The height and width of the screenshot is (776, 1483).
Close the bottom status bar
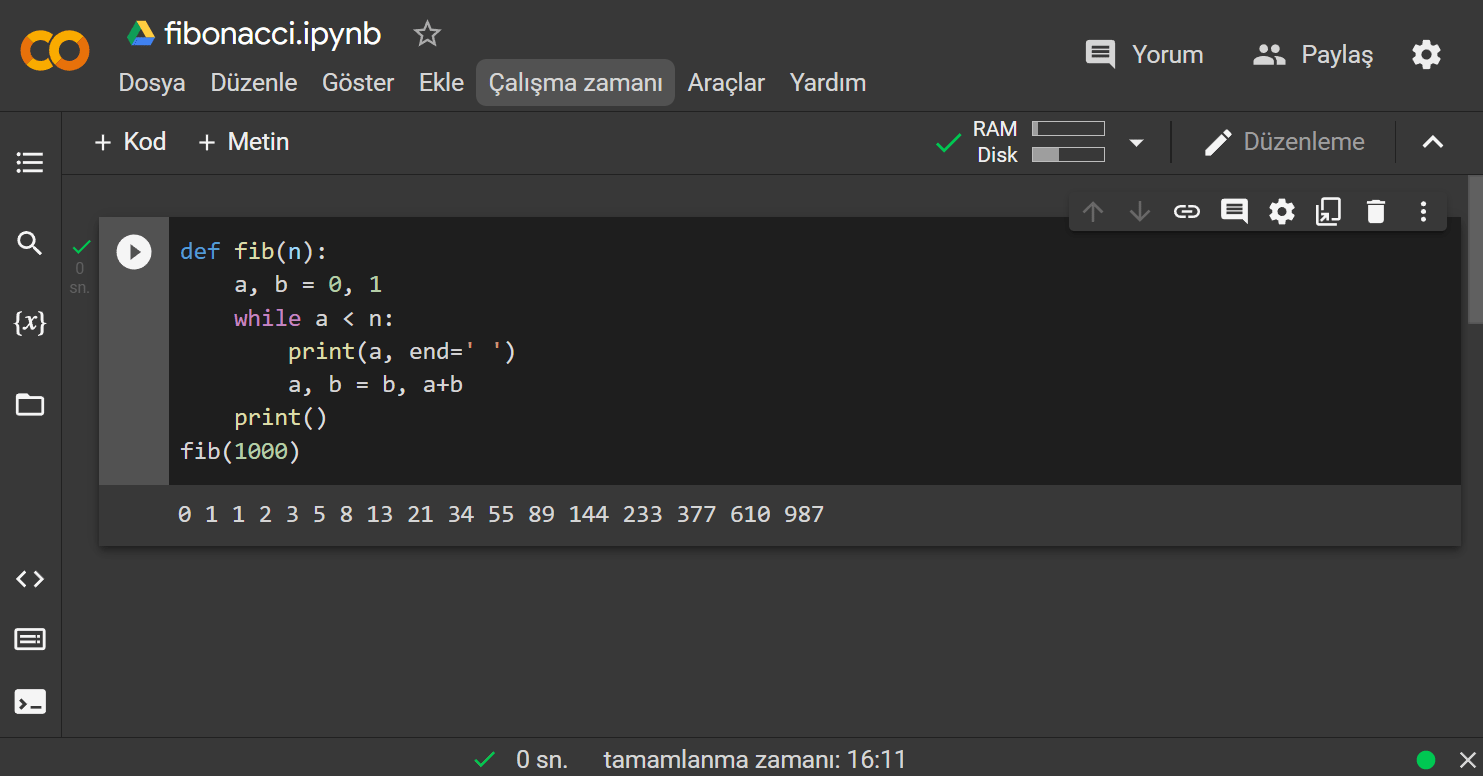point(1467,759)
